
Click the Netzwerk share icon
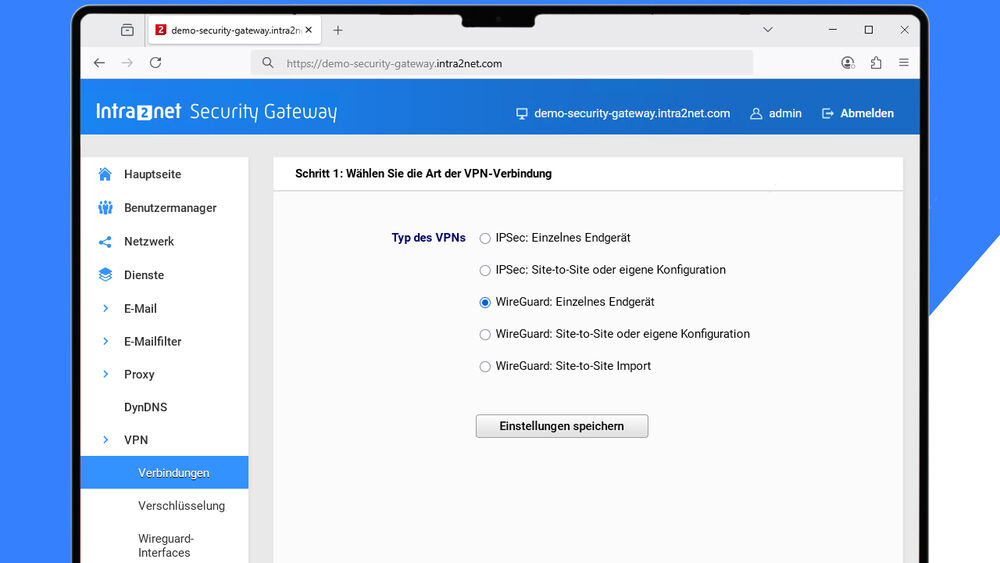(x=105, y=242)
